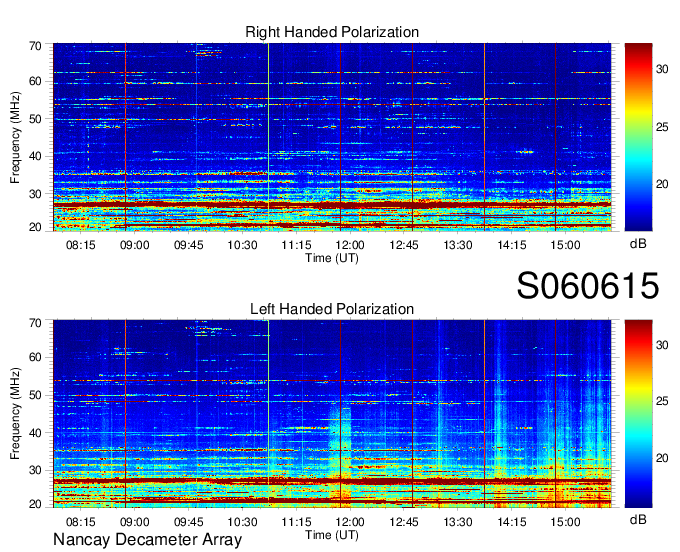Click the 20 dB tick on the bottom colorbar
Viewport: 680px width, 552px height.
[662, 458]
